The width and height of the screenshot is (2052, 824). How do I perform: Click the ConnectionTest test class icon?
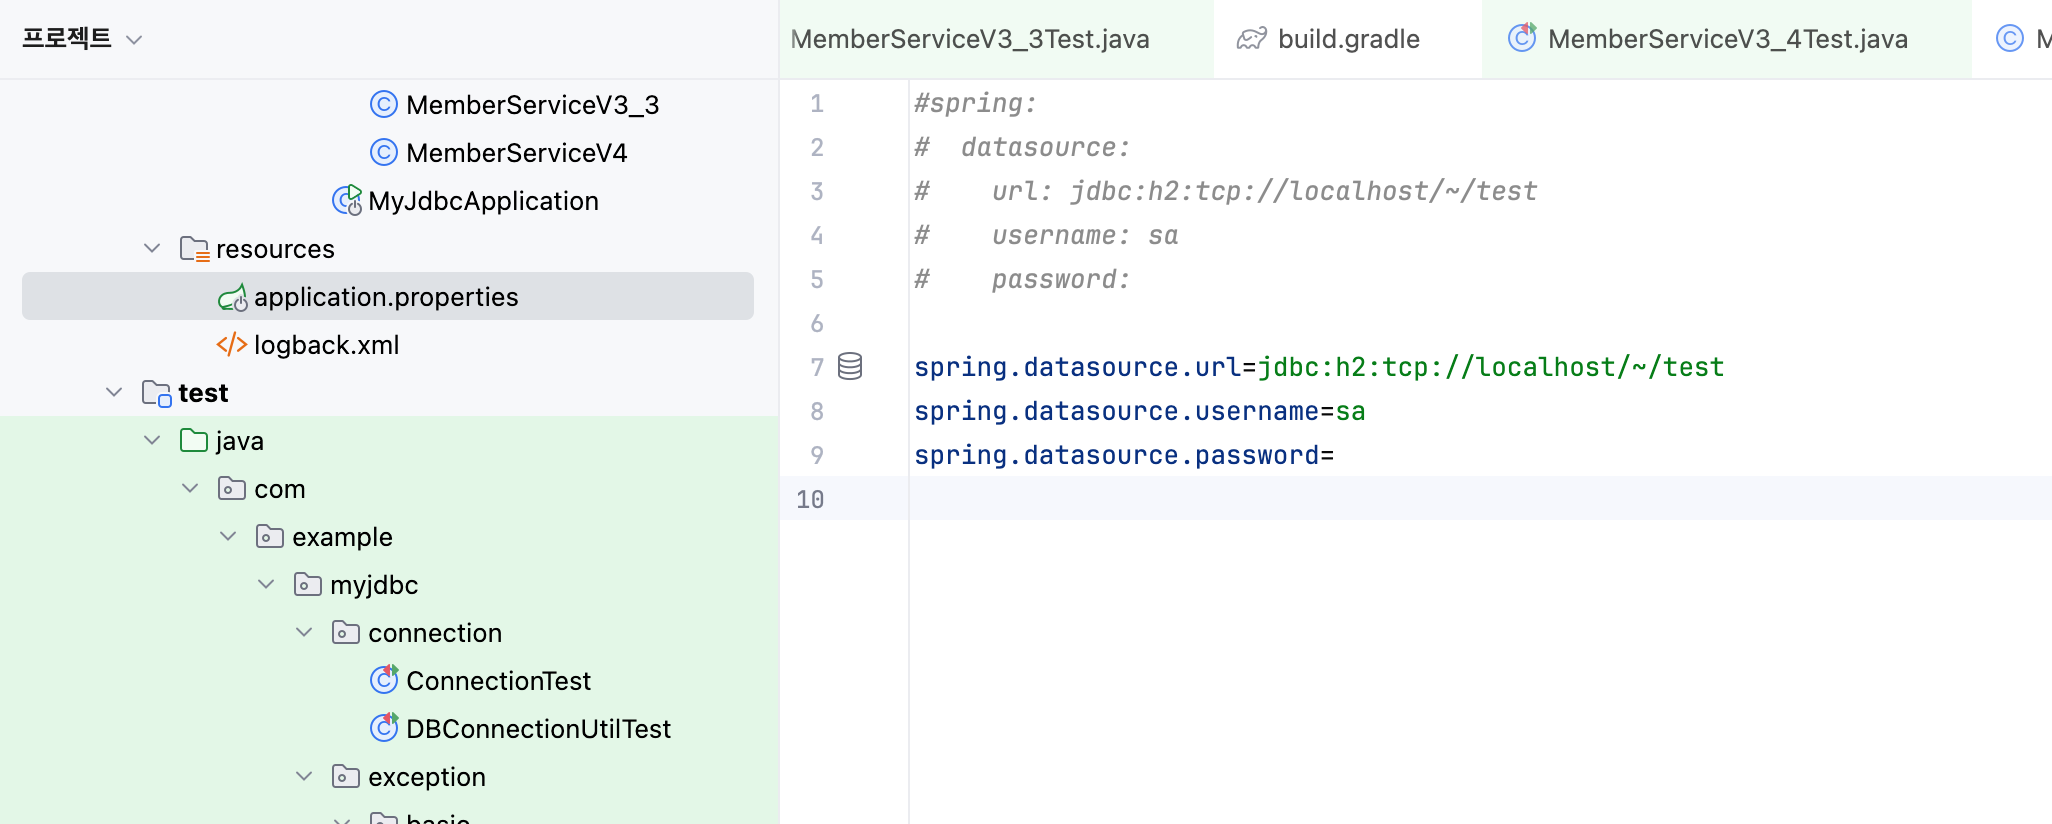tap(384, 680)
